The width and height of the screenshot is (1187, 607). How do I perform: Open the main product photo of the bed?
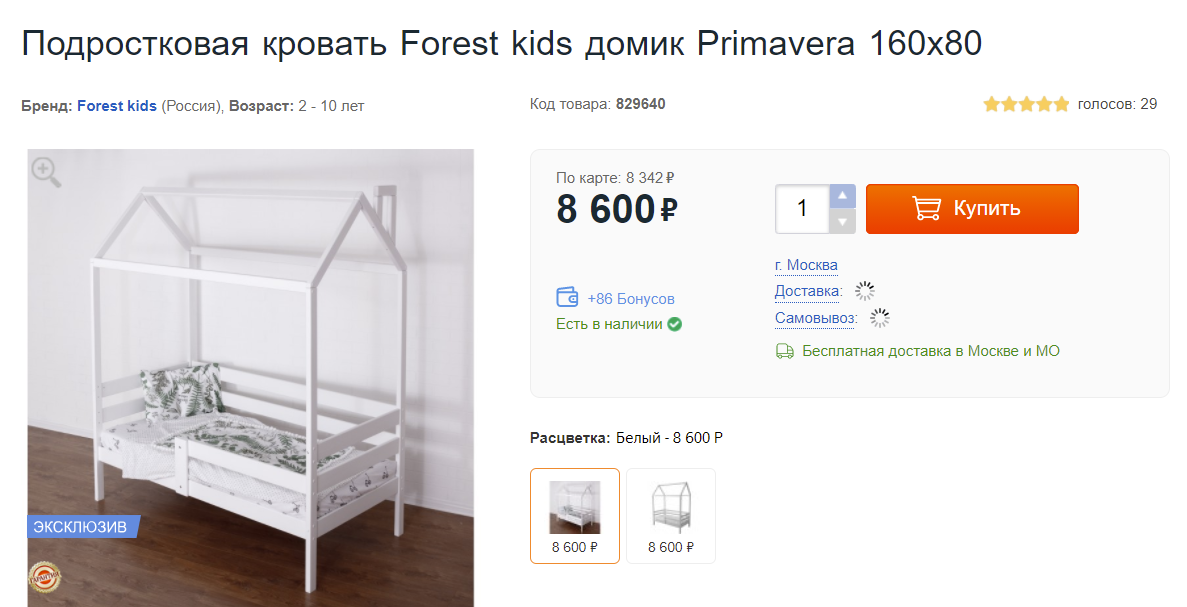250,380
